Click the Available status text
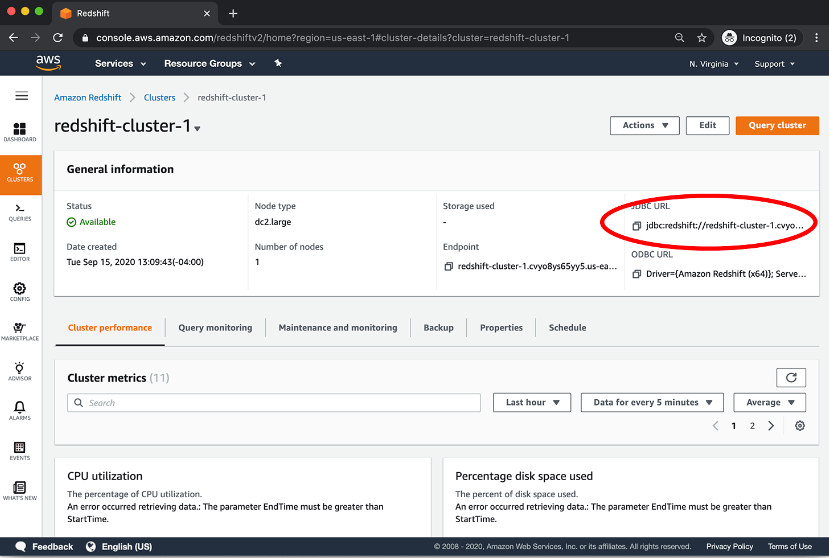The image size is (829, 558). click(97, 222)
